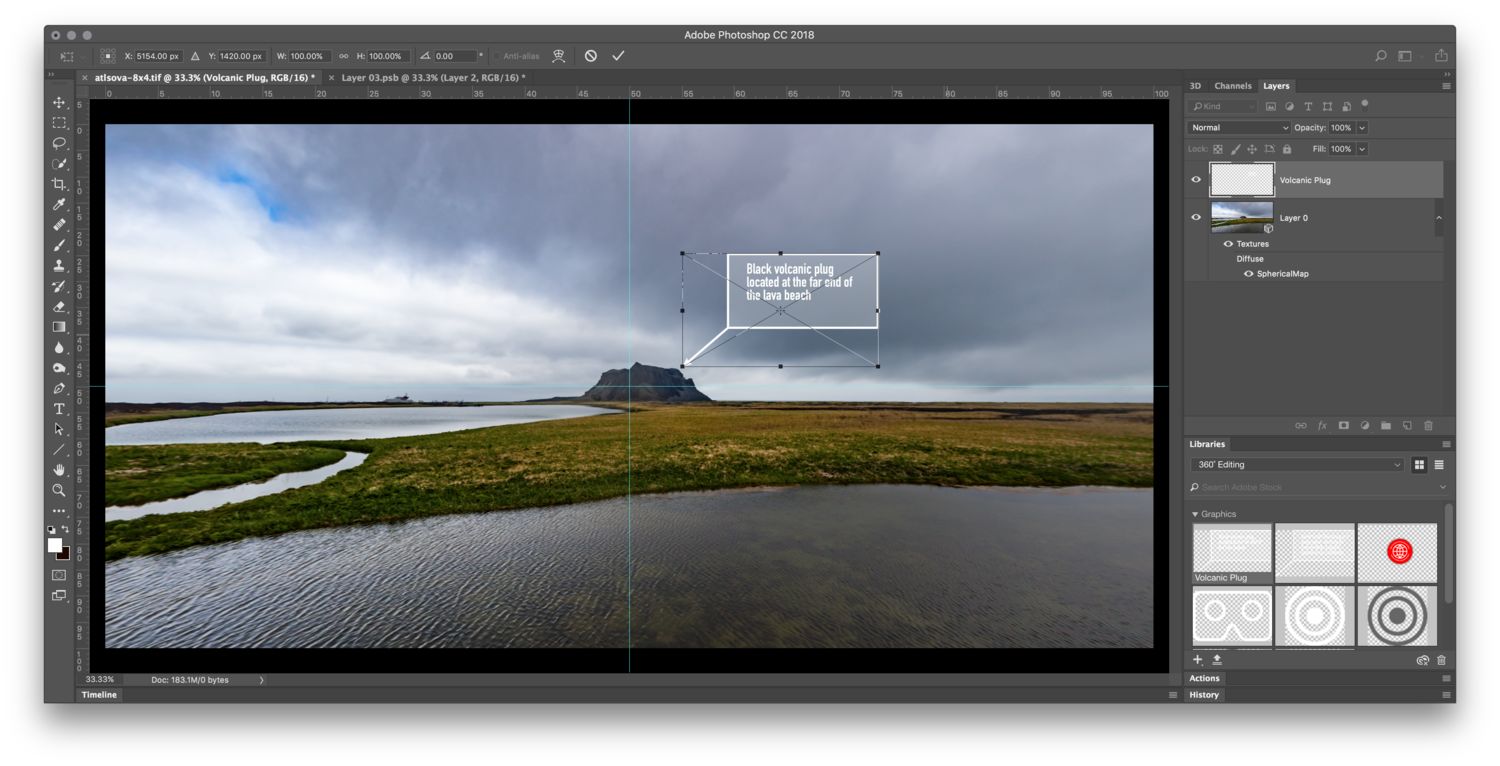Collapse Layer 0 effects chevron
The width and height of the screenshot is (1500, 766).
pyautogui.click(x=1439, y=217)
